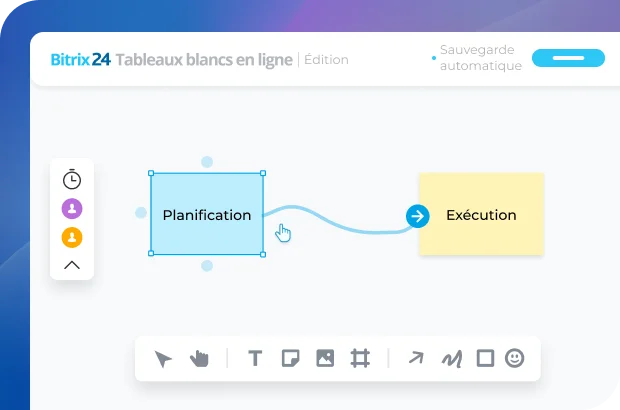Open the emoji smiley picker

click(514, 358)
